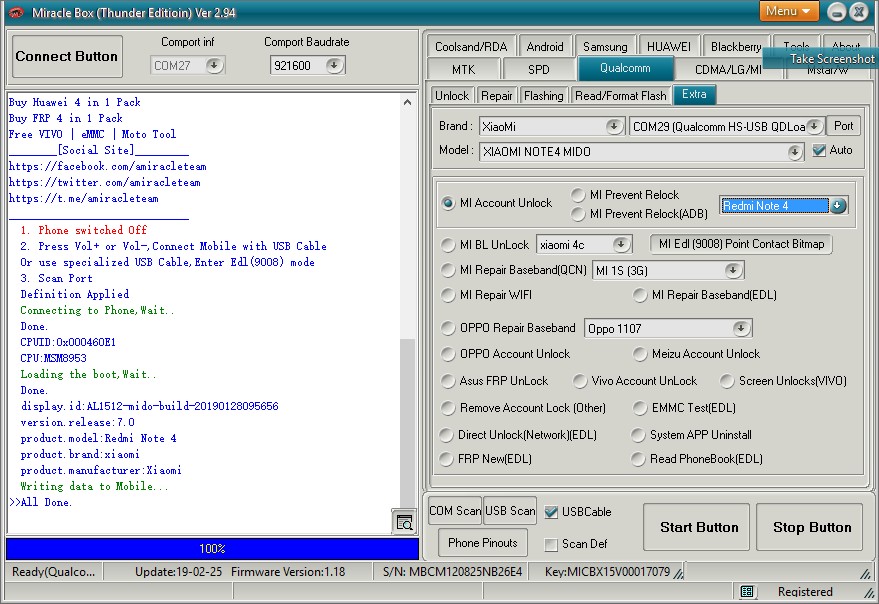879x604 pixels.
Task: Select OPPO Repair Baseband option
Action: point(447,328)
